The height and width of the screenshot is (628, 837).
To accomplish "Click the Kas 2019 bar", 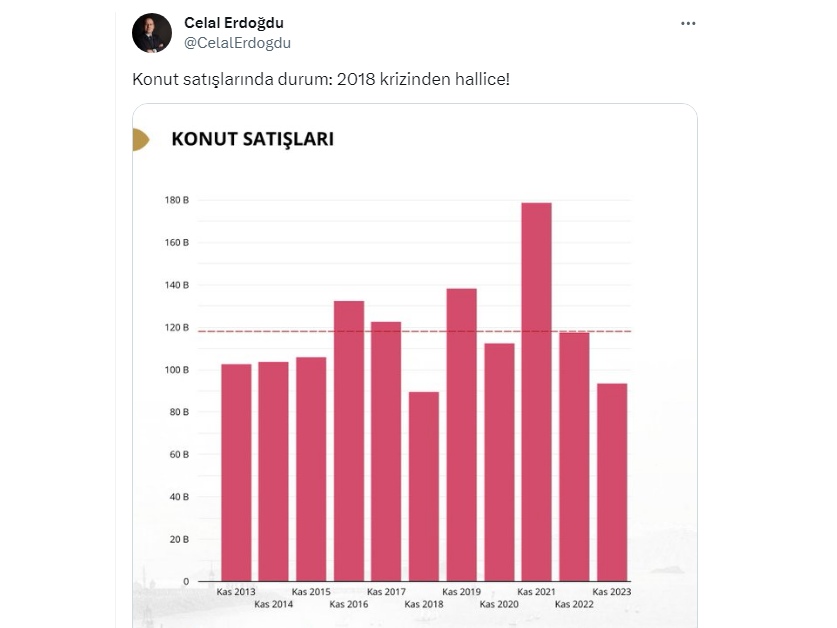I will coord(461,435).
